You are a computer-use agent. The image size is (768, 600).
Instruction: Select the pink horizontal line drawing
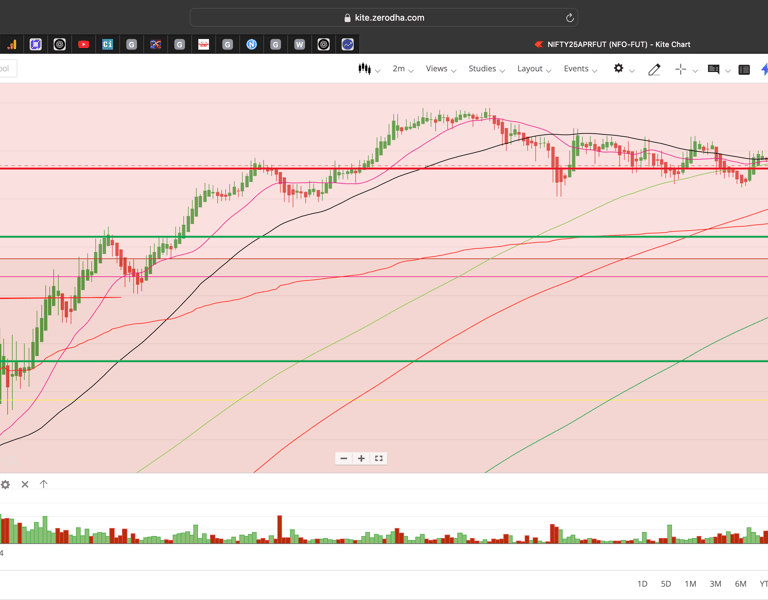coord(384,277)
